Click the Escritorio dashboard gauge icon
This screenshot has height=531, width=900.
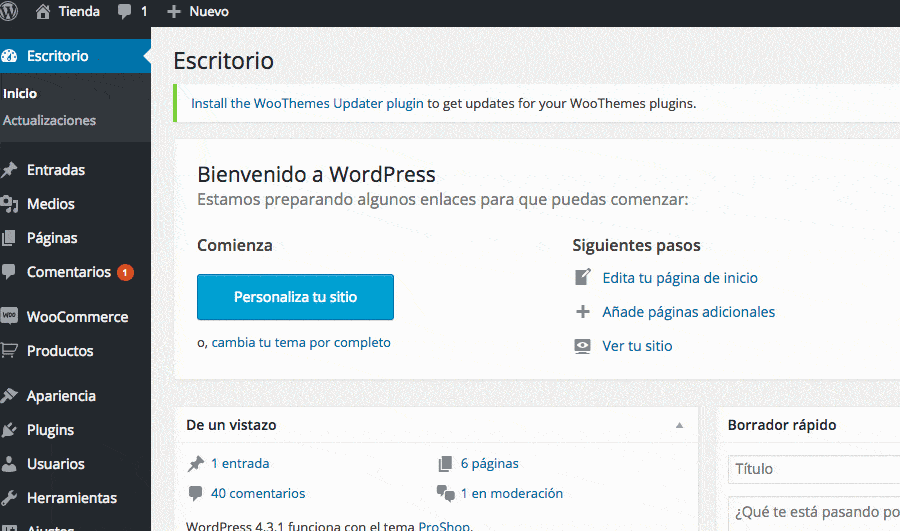pyautogui.click(x=9, y=56)
